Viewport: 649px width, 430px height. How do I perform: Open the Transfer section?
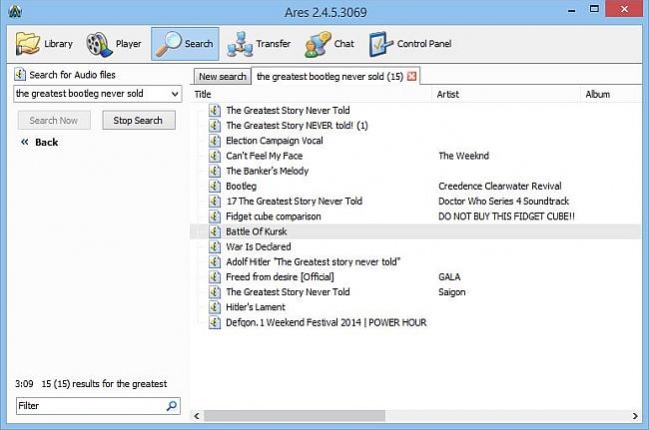[259, 44]
